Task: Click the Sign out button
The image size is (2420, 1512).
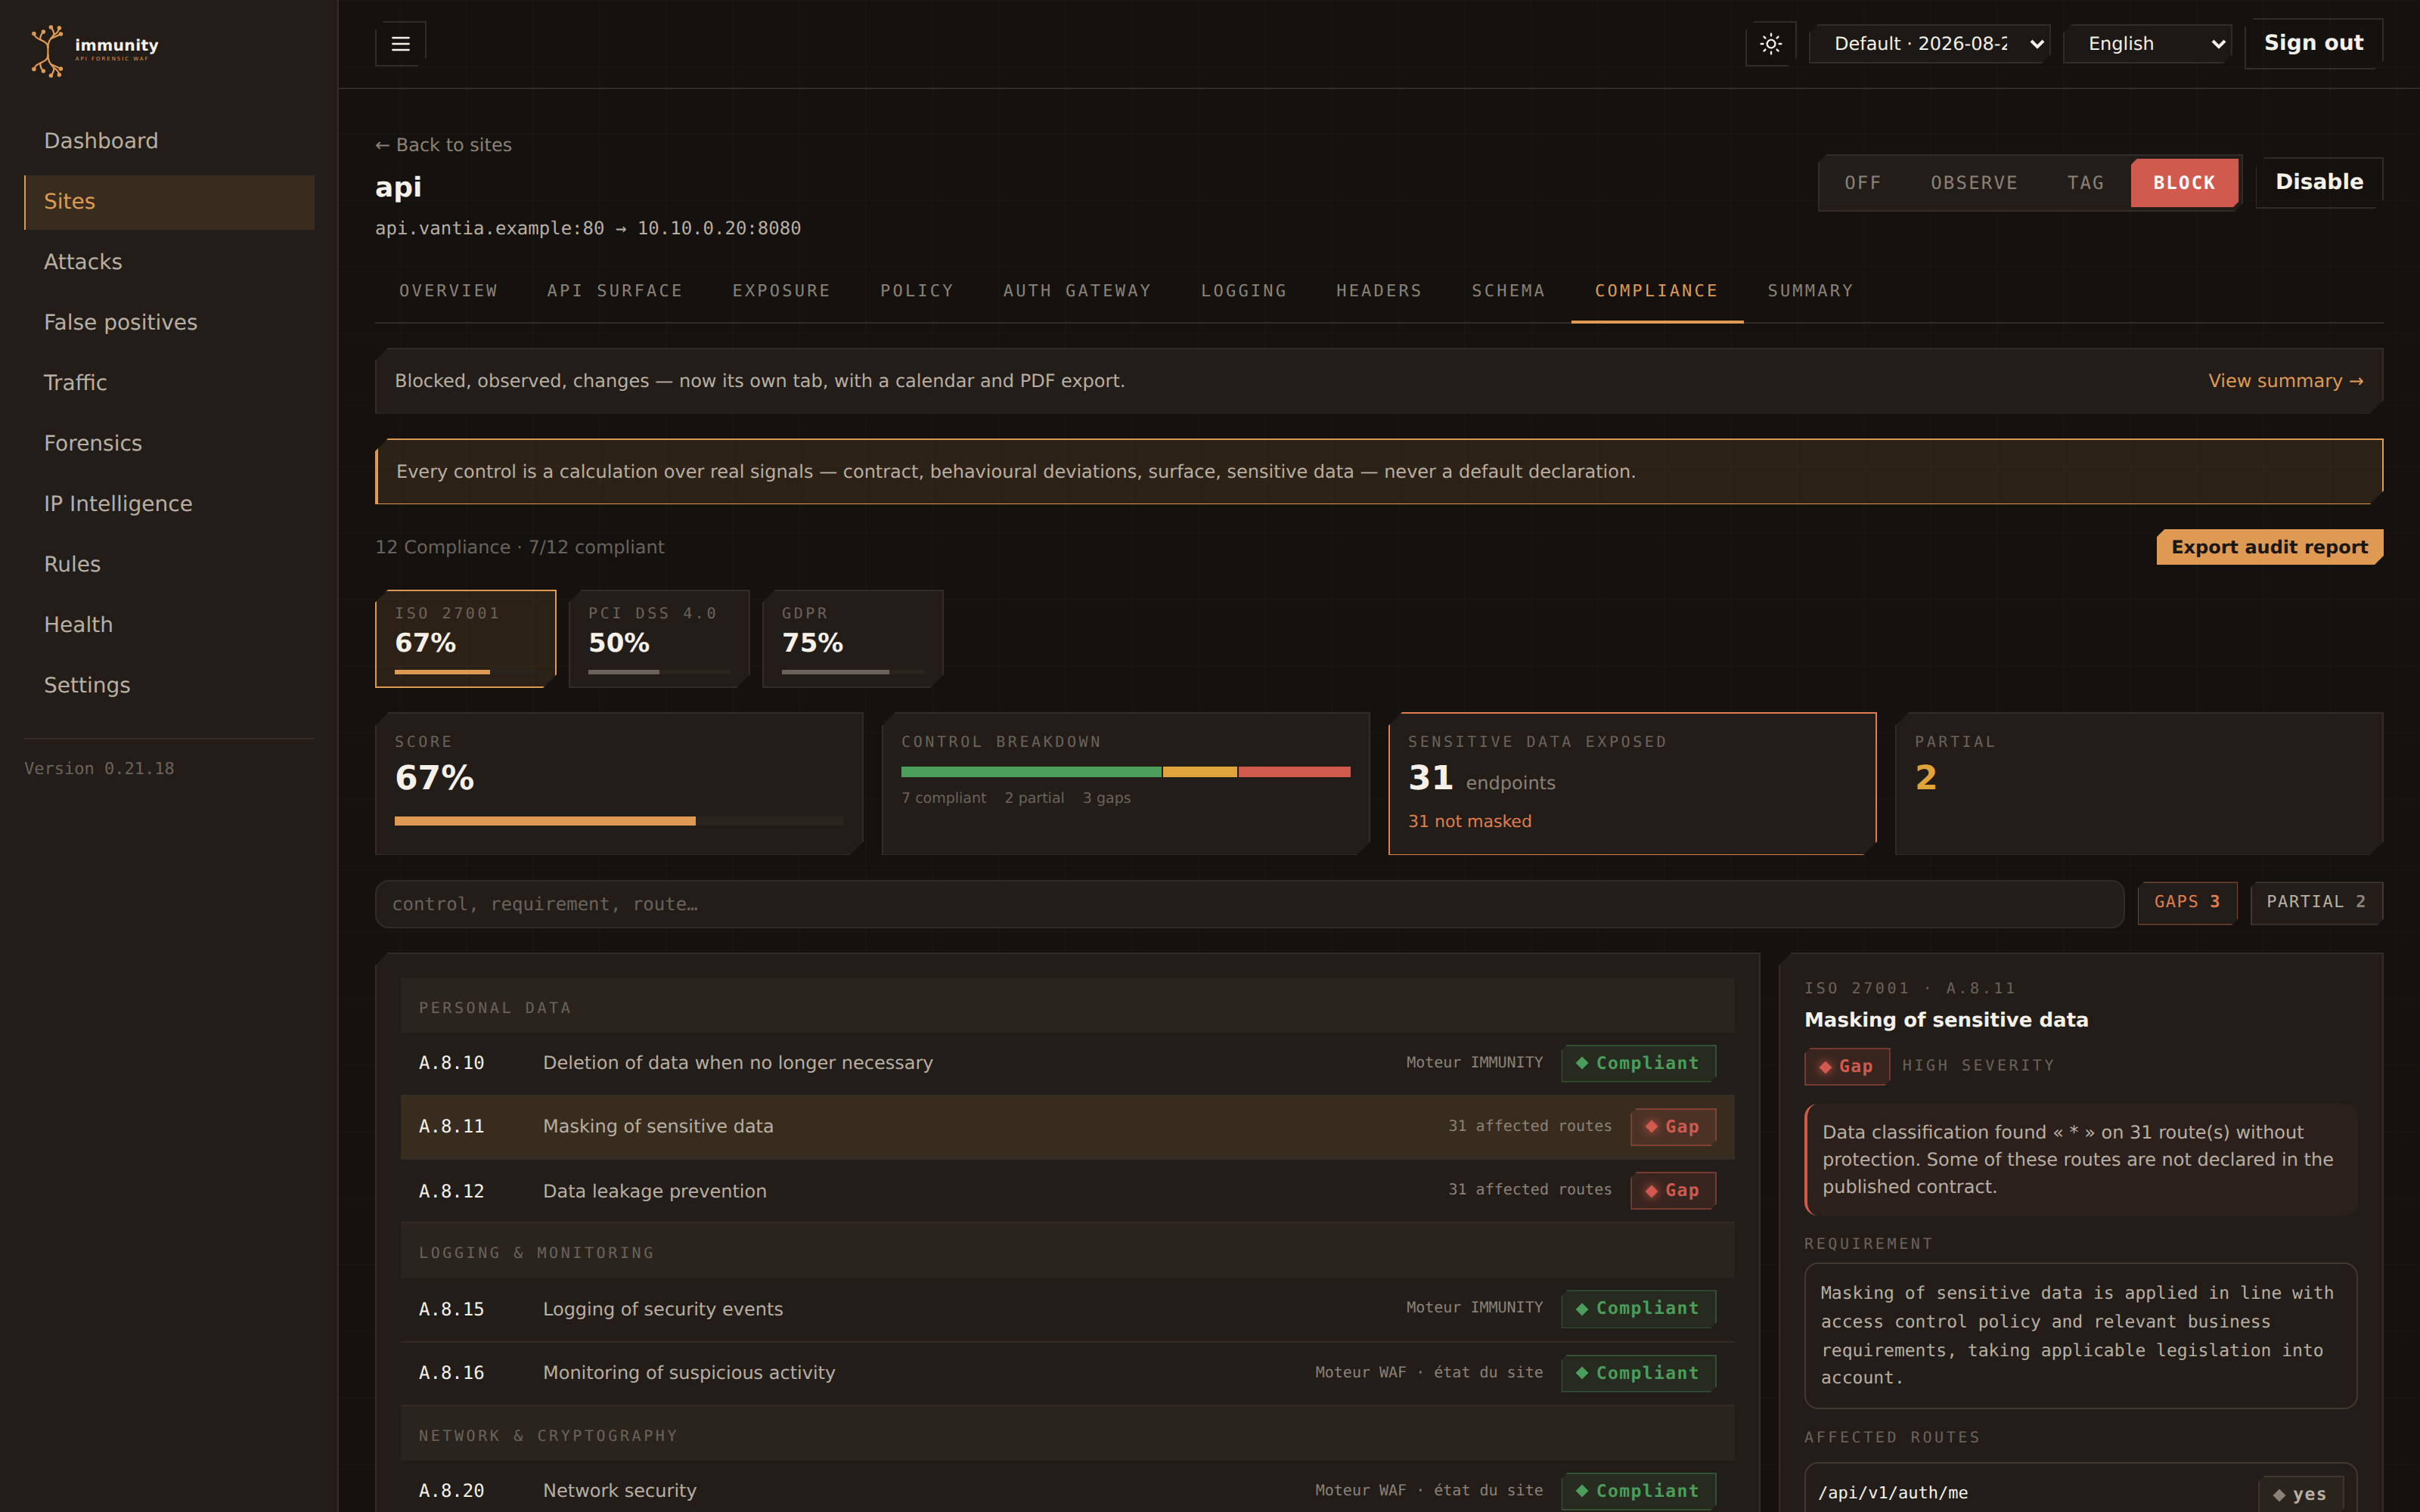Action: coord(2313,44)
